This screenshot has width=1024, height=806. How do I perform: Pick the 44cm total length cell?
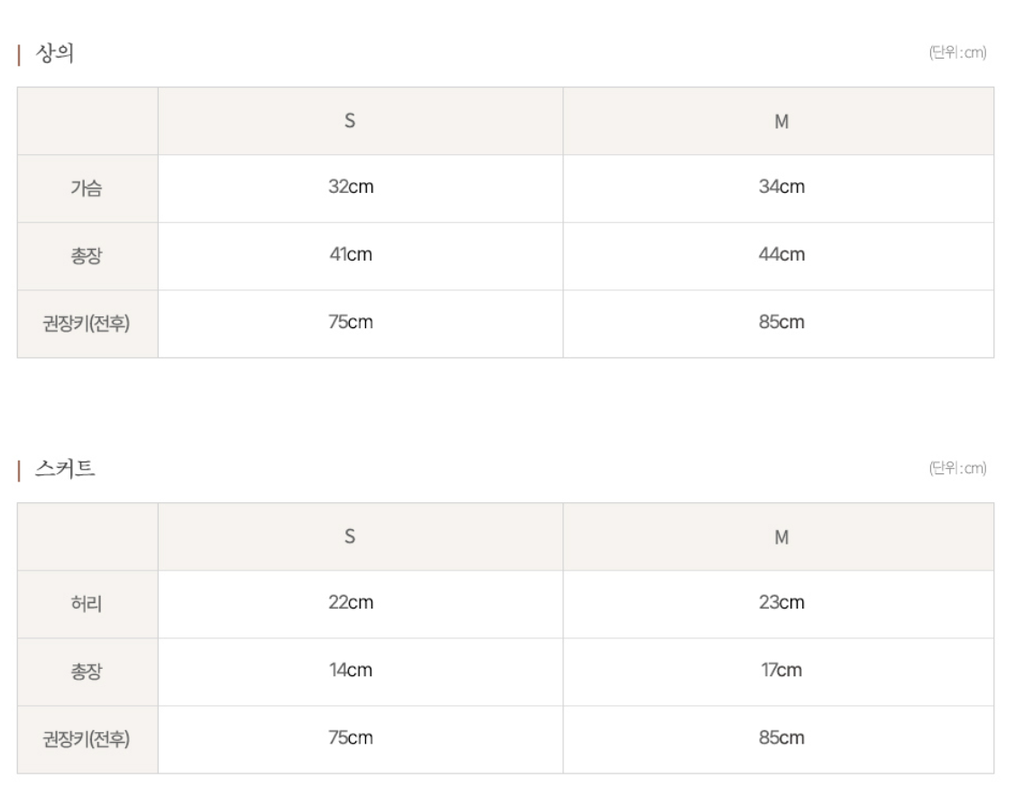781,254
